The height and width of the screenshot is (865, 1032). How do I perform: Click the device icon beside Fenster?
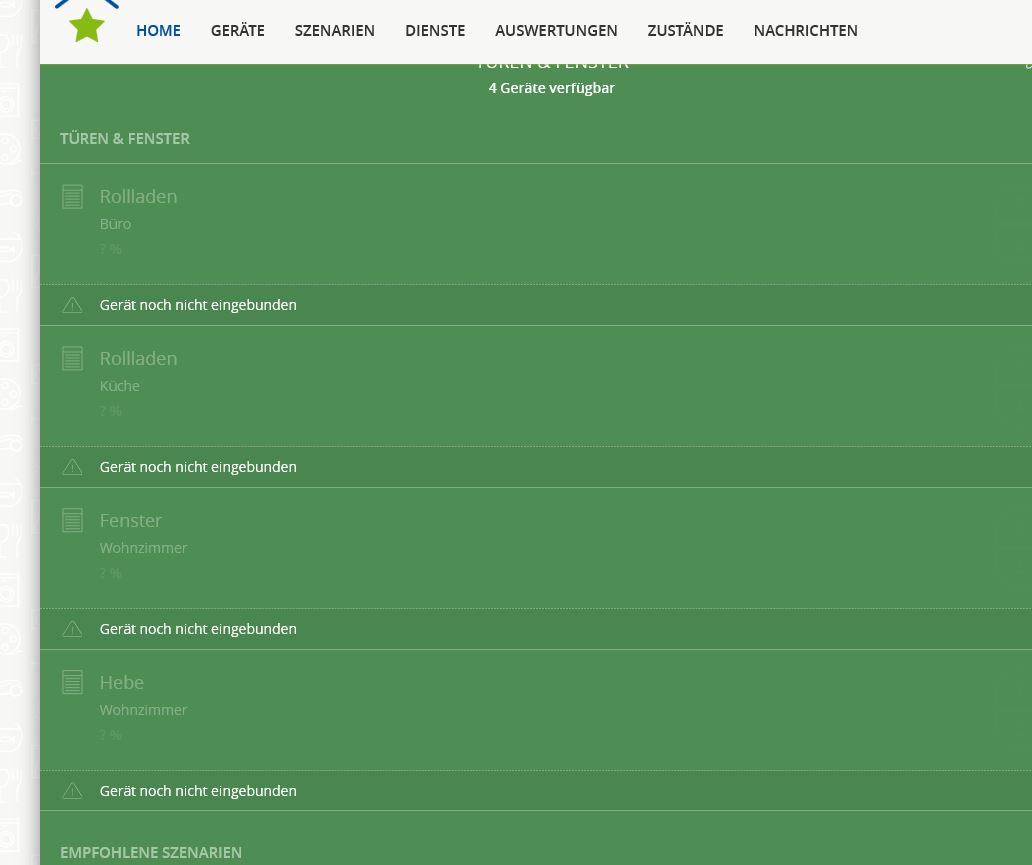tap(72, 521)
